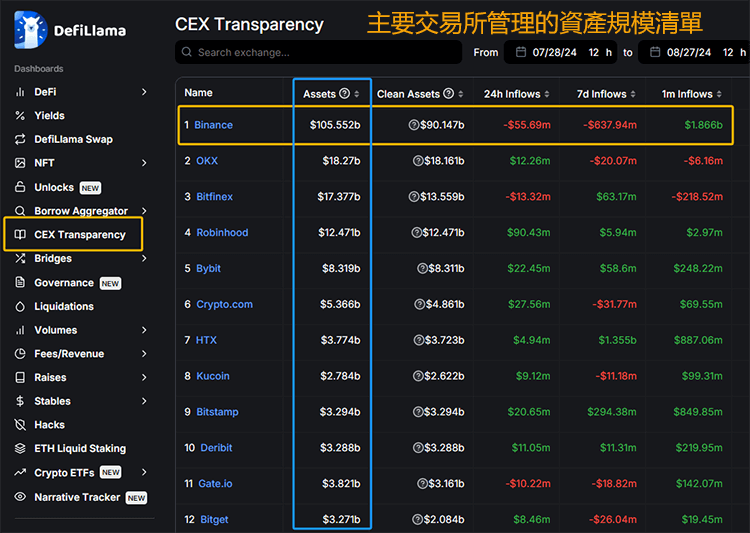The width and height of the screenshot is (750, 533).
Task: Click the Narrative Tracker eye icon
Action: click(20, 497)
